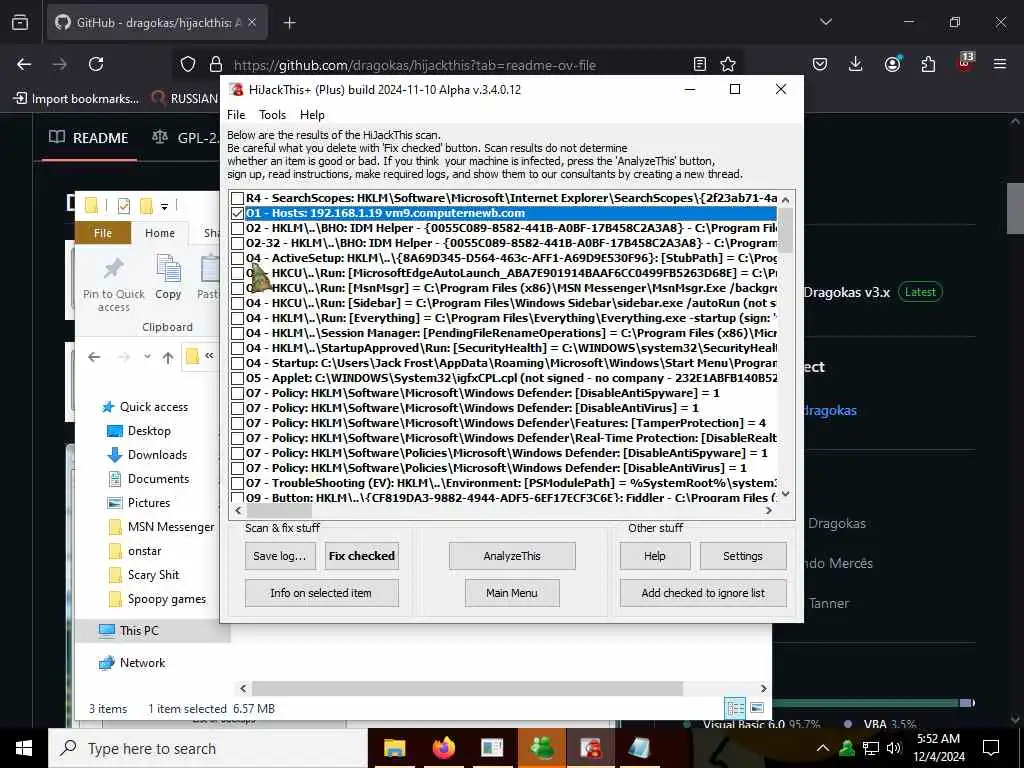
Task: Check O7 TamperProtection policy checkbox
Action: 237,423
